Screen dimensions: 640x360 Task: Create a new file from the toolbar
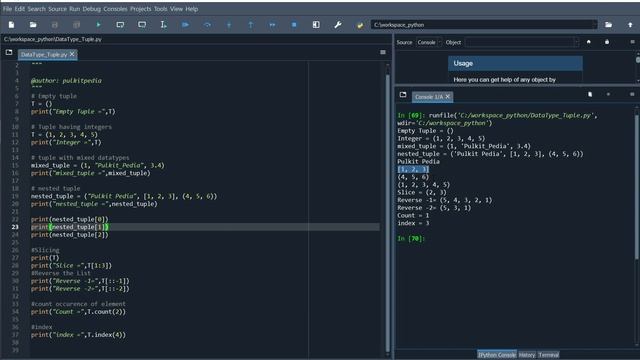[11, 25]
